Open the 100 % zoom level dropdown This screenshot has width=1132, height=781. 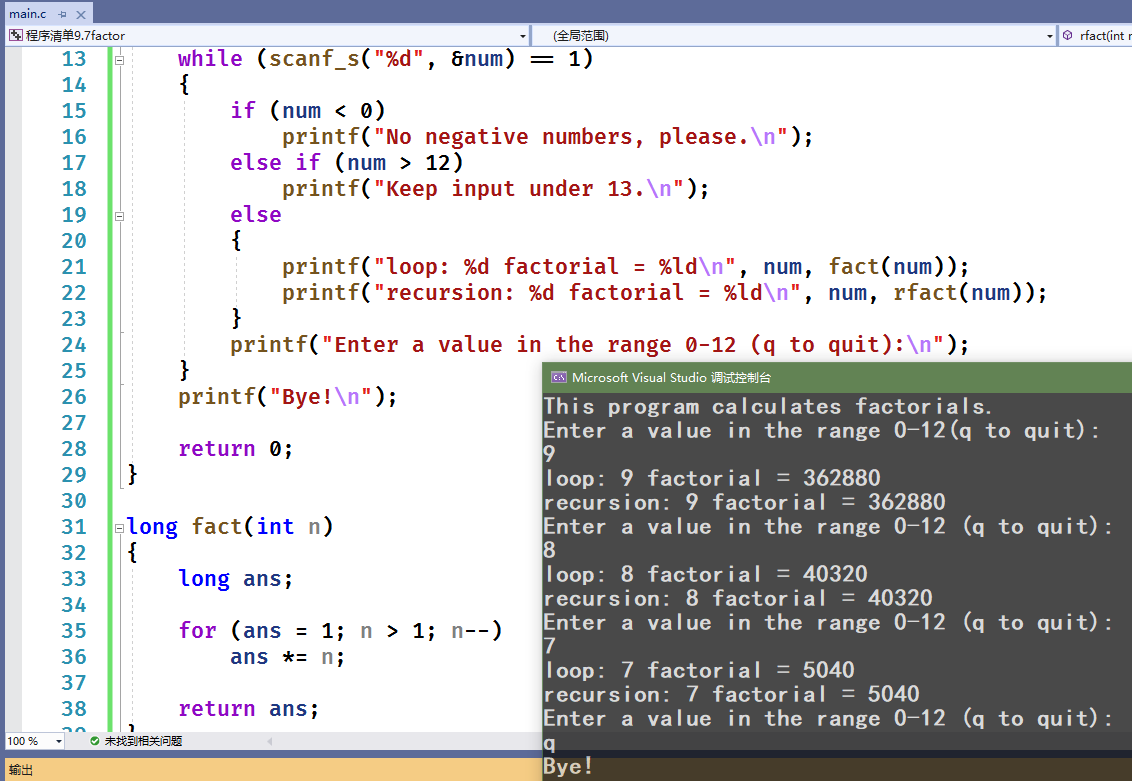point(35,741)
